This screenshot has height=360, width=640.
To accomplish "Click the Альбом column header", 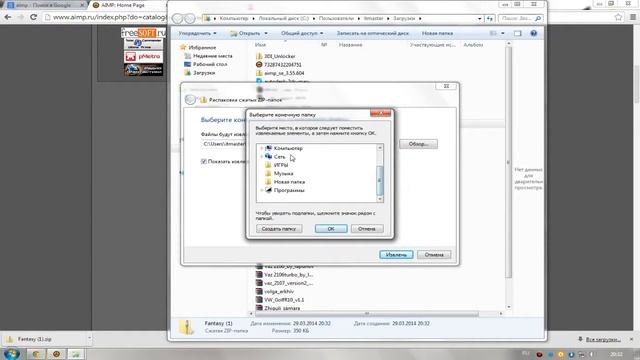I will (473, 44).
